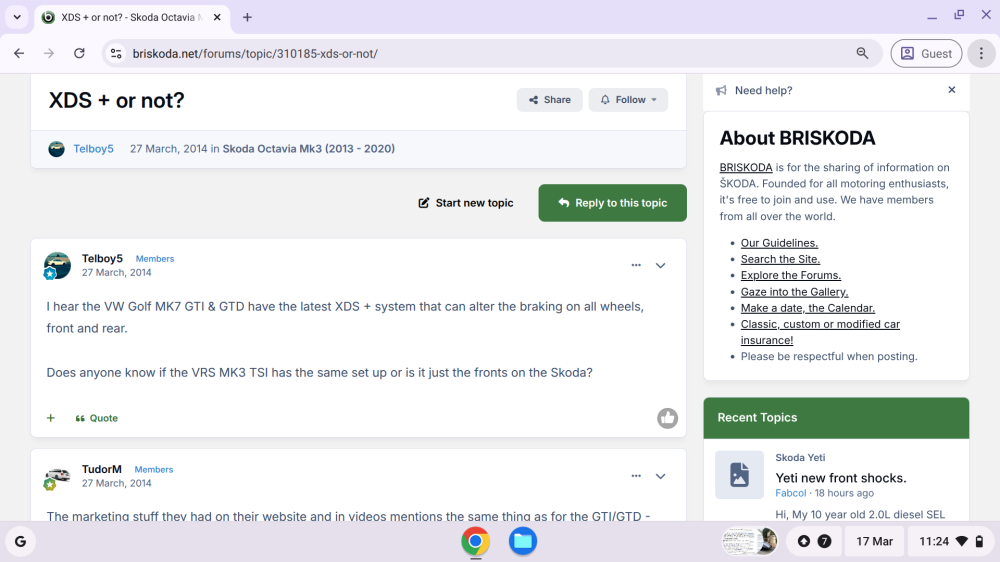Close the 'XDS + or not?' tab
The width and height of the screenshot is (1000, 562).
coord(217,17)
